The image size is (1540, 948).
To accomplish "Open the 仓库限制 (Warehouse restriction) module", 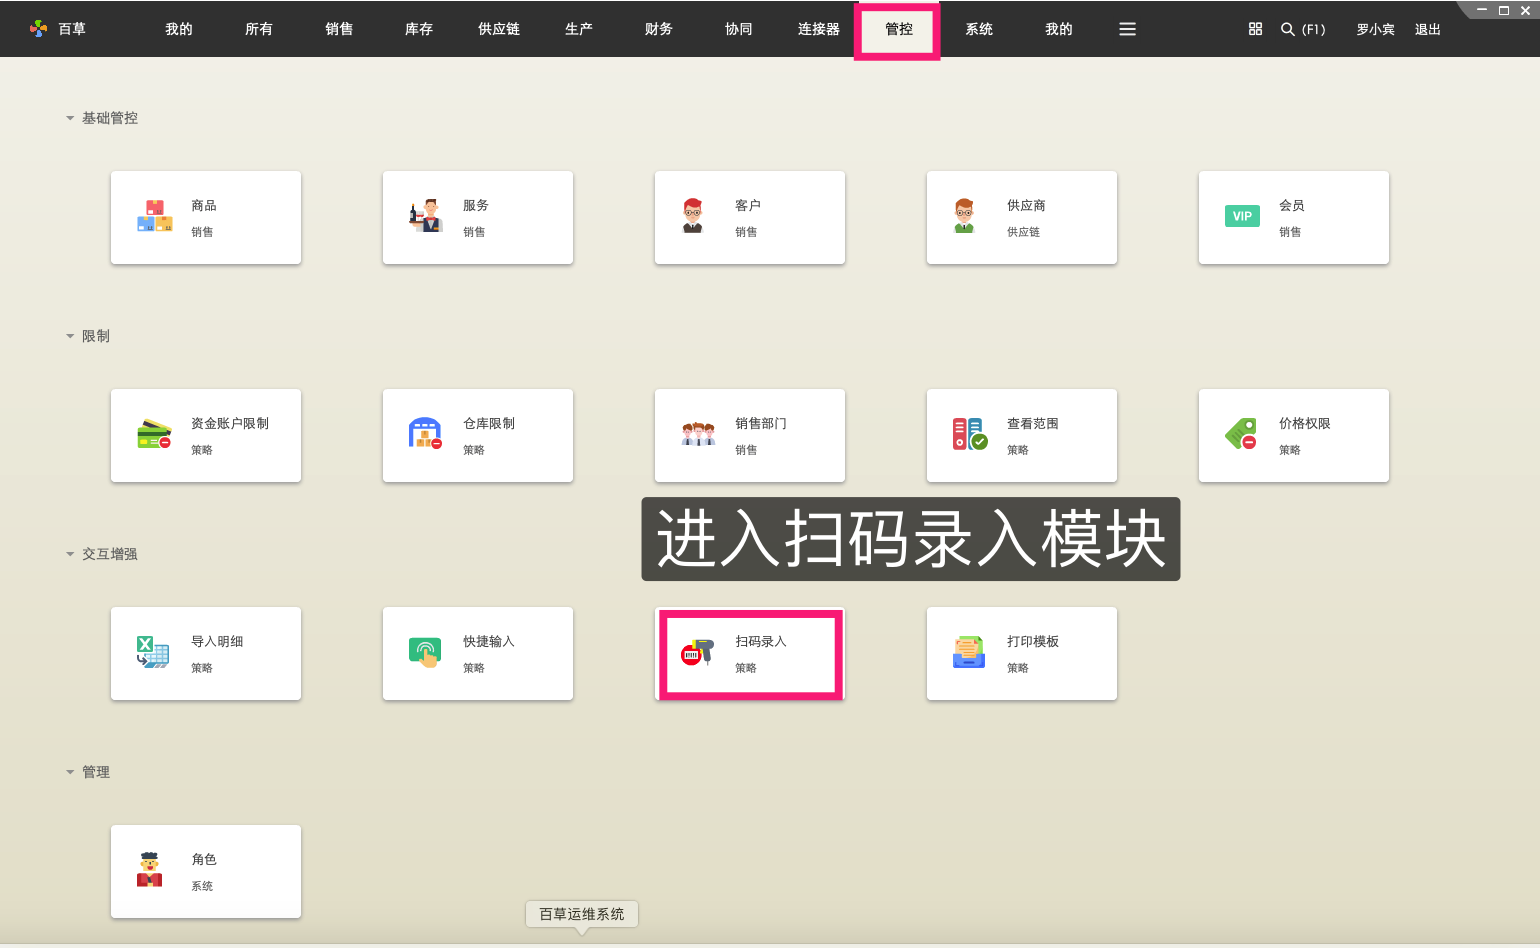I will (478, 435).
